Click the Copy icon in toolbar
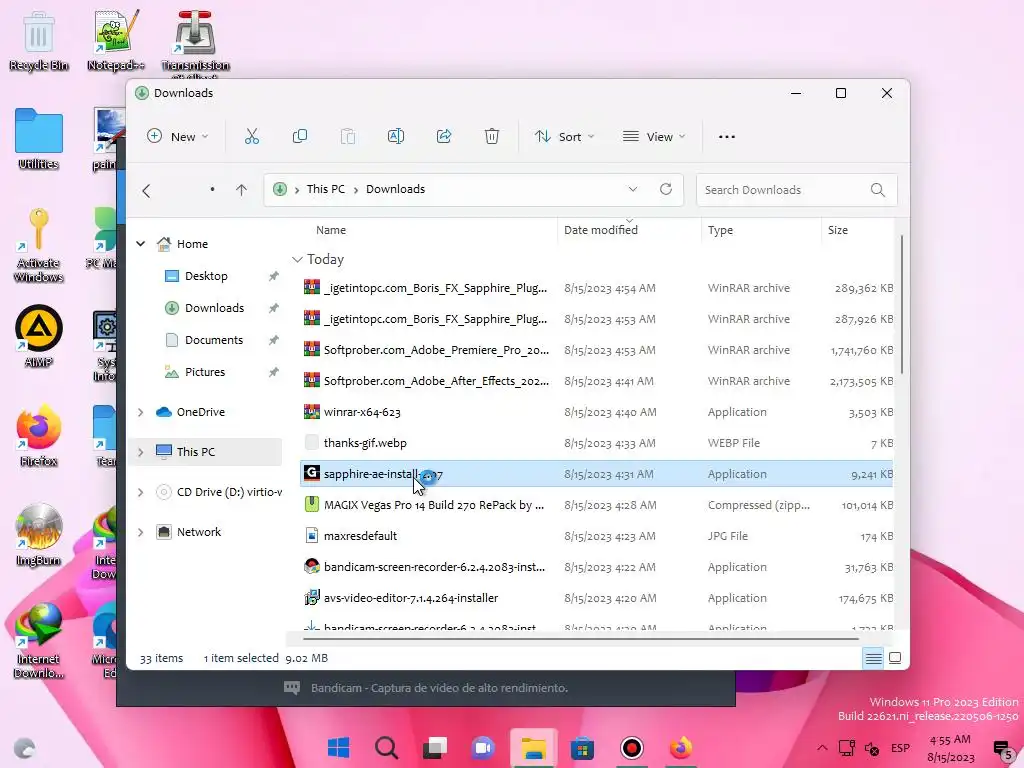This screenshot has height=768, width=1024. pyautogui.click(x=300, y=136)
